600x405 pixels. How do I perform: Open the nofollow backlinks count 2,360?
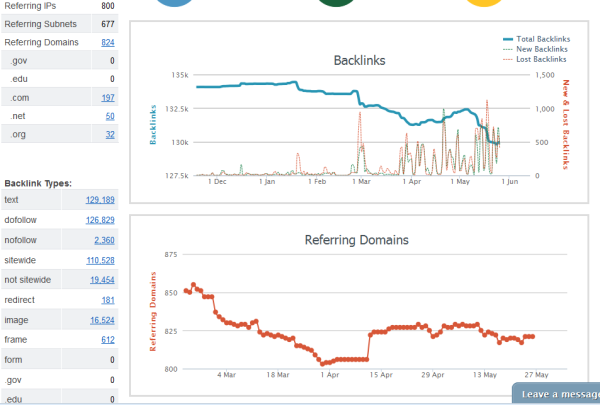coord(104,240)
